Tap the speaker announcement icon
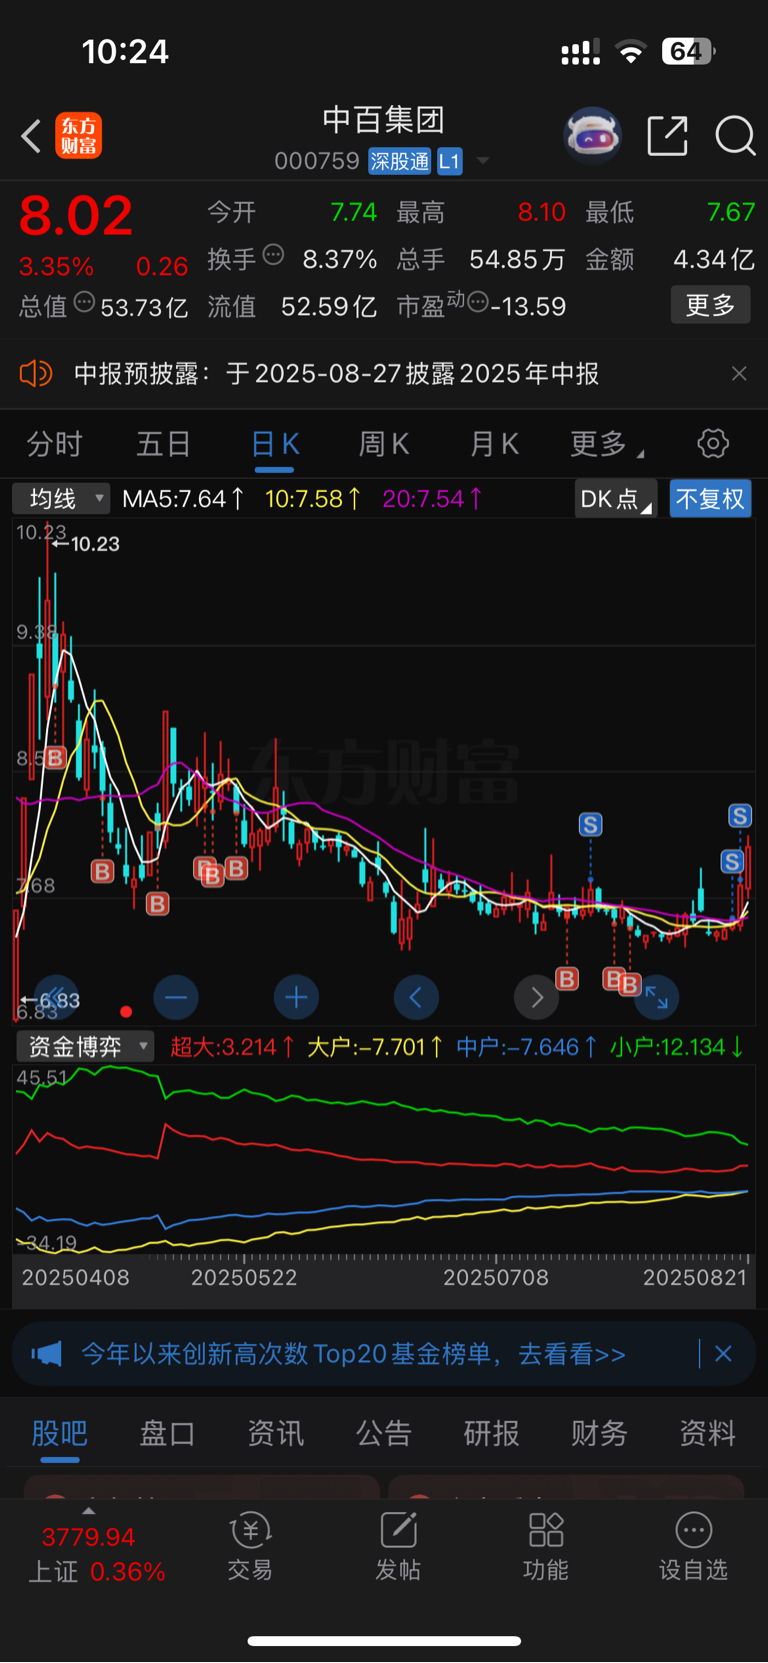 35,374
